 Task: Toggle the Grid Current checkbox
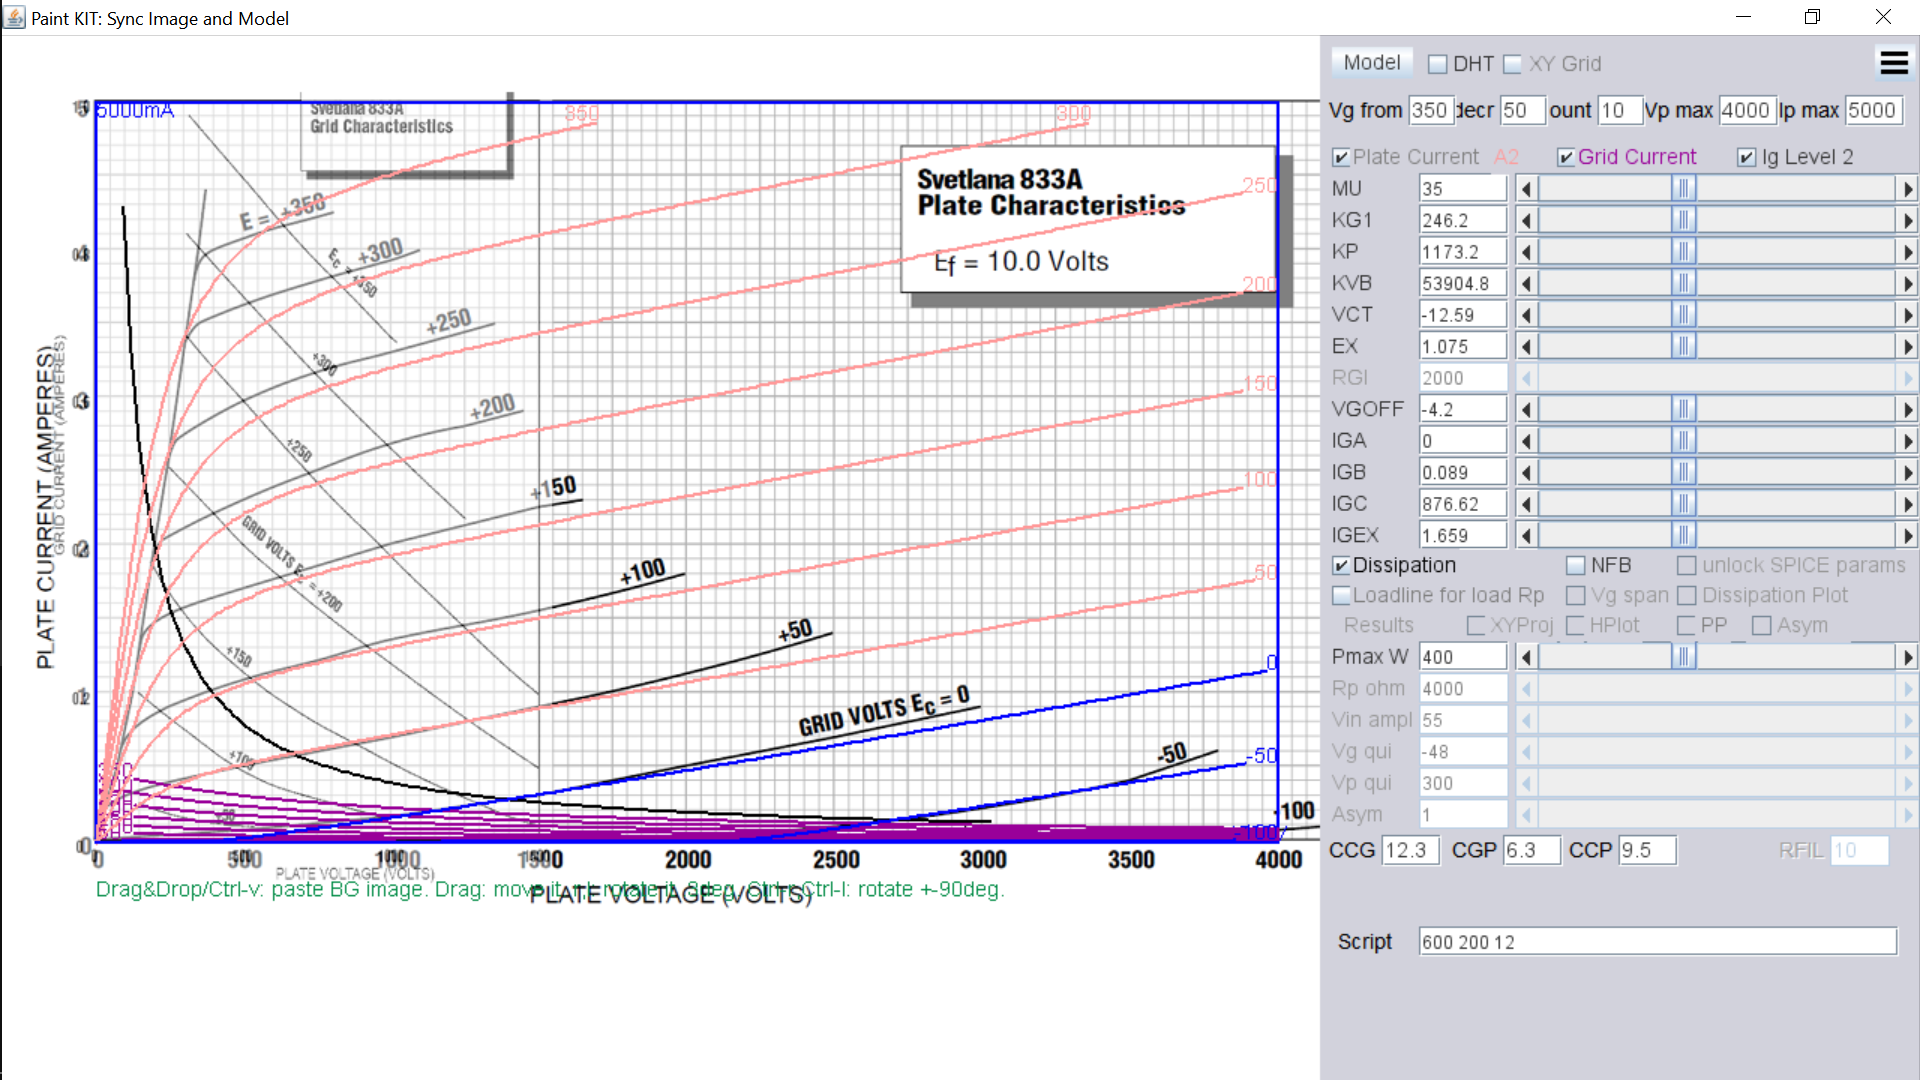pos(1566,157)
